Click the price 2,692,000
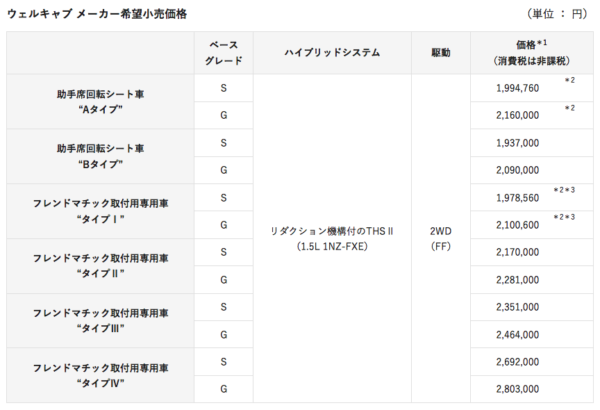Image resolution: width=600 pixels, height=410 pixels. pyautogui.click(x=517, y=362)
